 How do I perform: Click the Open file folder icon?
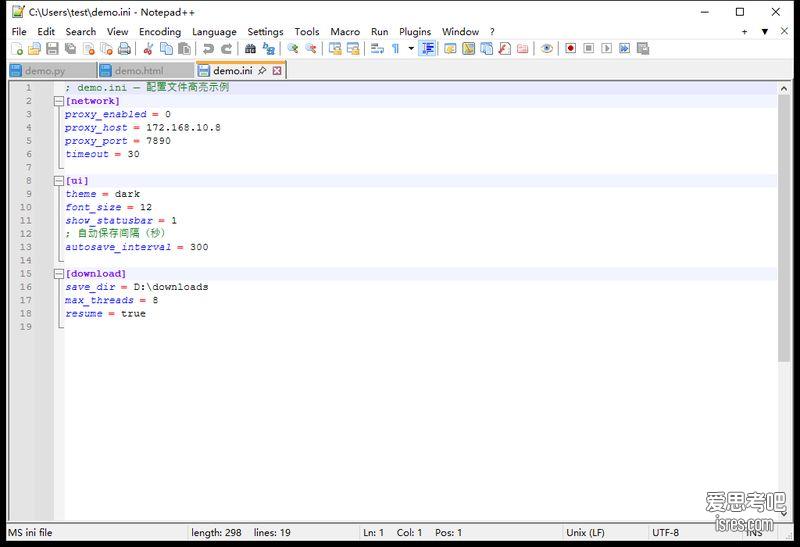(x=34, y=49)
